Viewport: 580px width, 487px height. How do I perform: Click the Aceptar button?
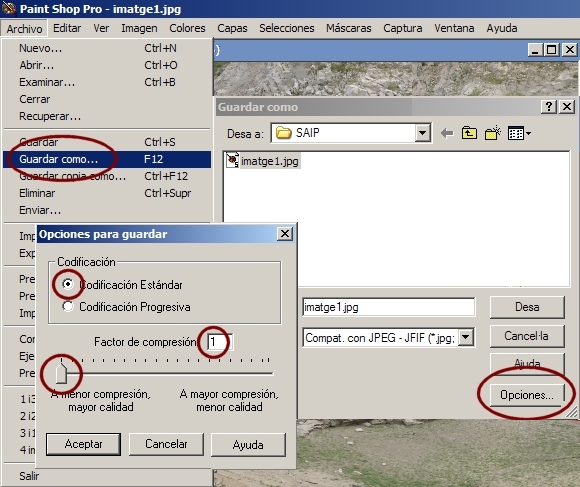[x=83, y=444]
